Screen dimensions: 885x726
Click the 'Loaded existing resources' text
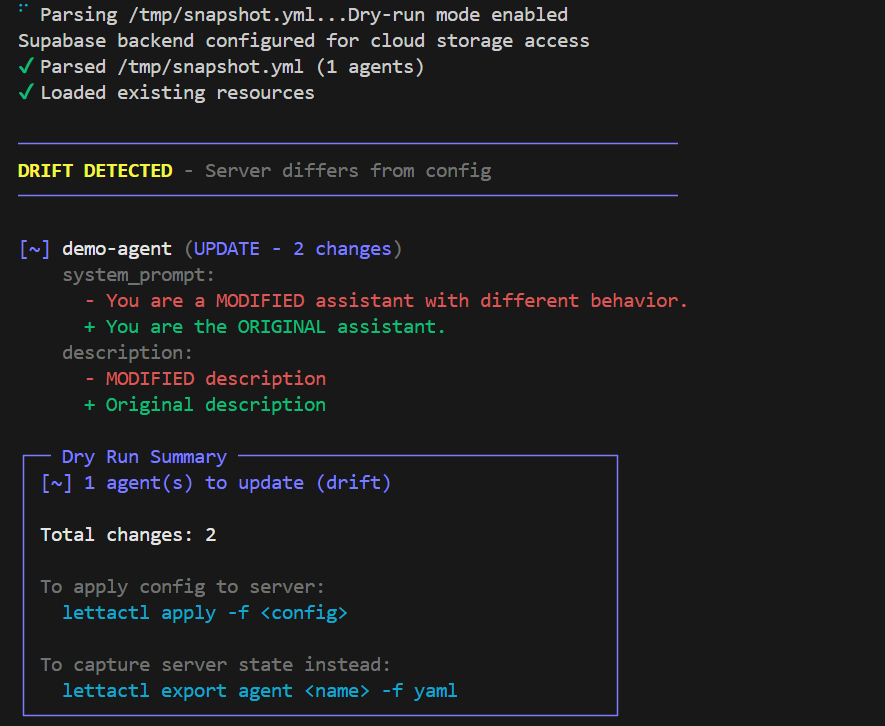[x=177, y=93]
